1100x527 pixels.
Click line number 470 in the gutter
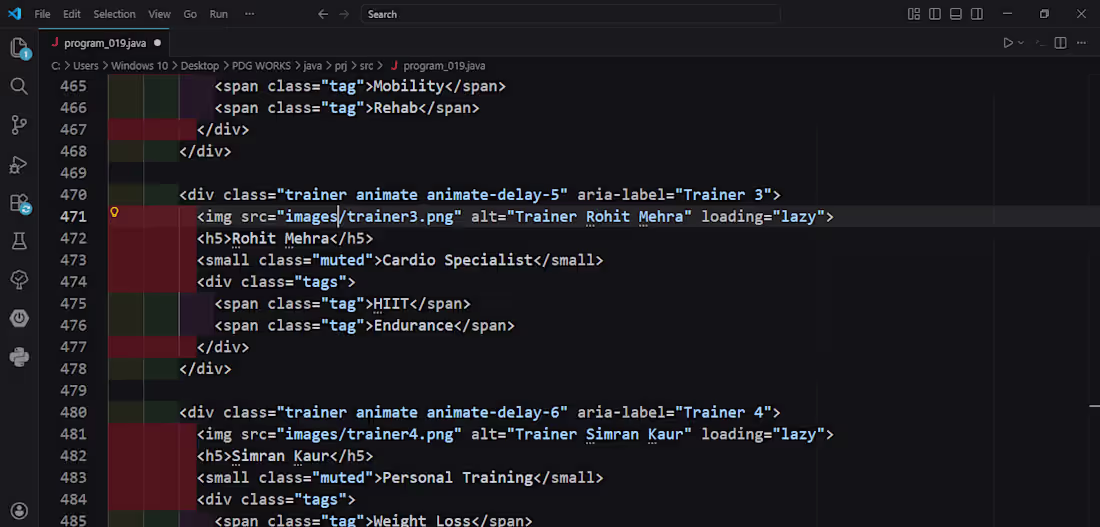pyautogui.click(x=74, y=194)
